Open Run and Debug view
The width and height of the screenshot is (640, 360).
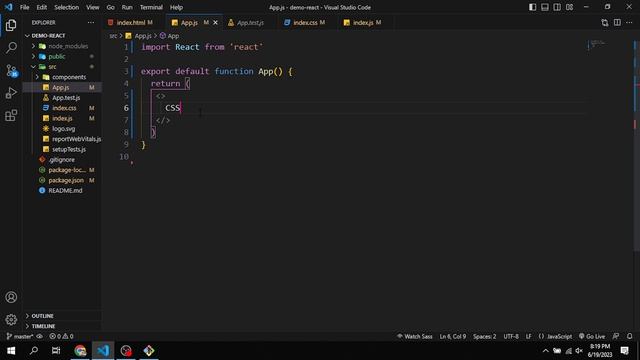11,93
